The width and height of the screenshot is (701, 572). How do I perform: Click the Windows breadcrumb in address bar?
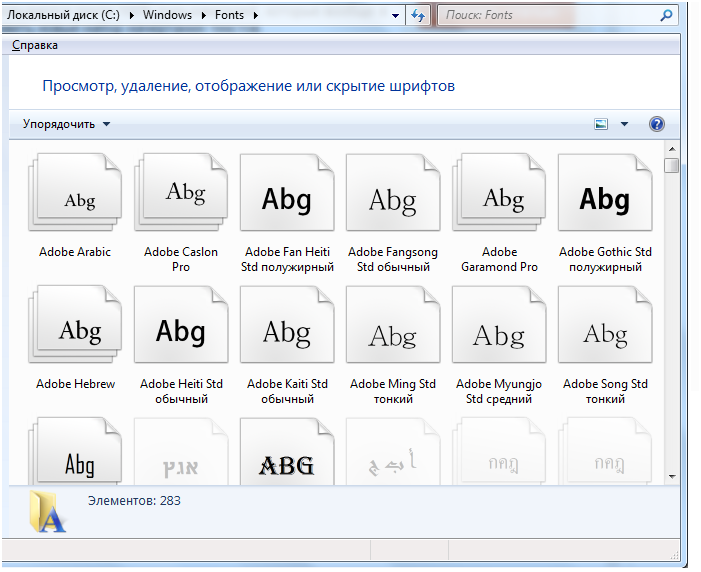[x=167, y=15]
